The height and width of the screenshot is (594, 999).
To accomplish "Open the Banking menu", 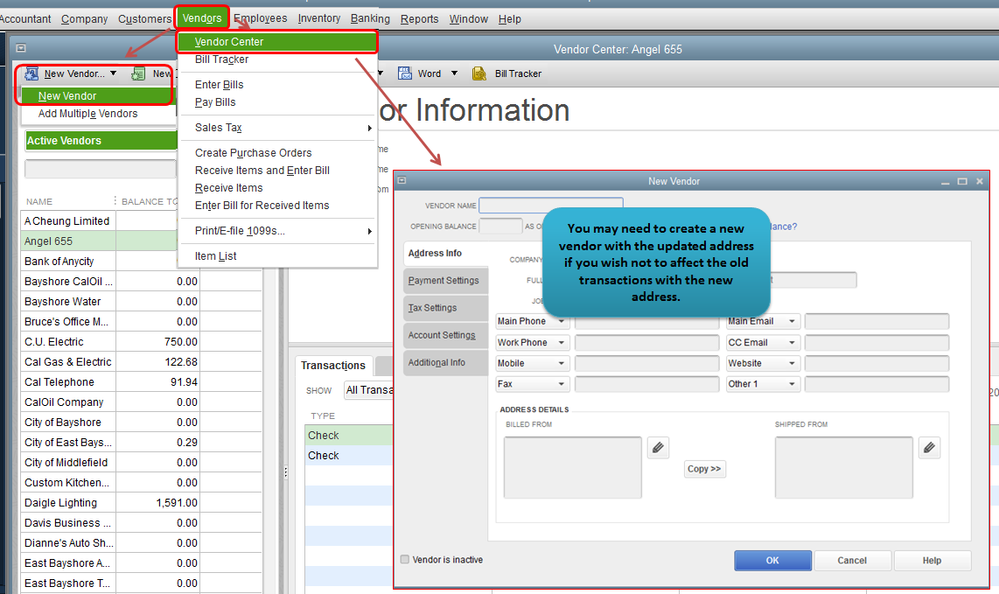I will pyautogui.click(x=370, y=18).
